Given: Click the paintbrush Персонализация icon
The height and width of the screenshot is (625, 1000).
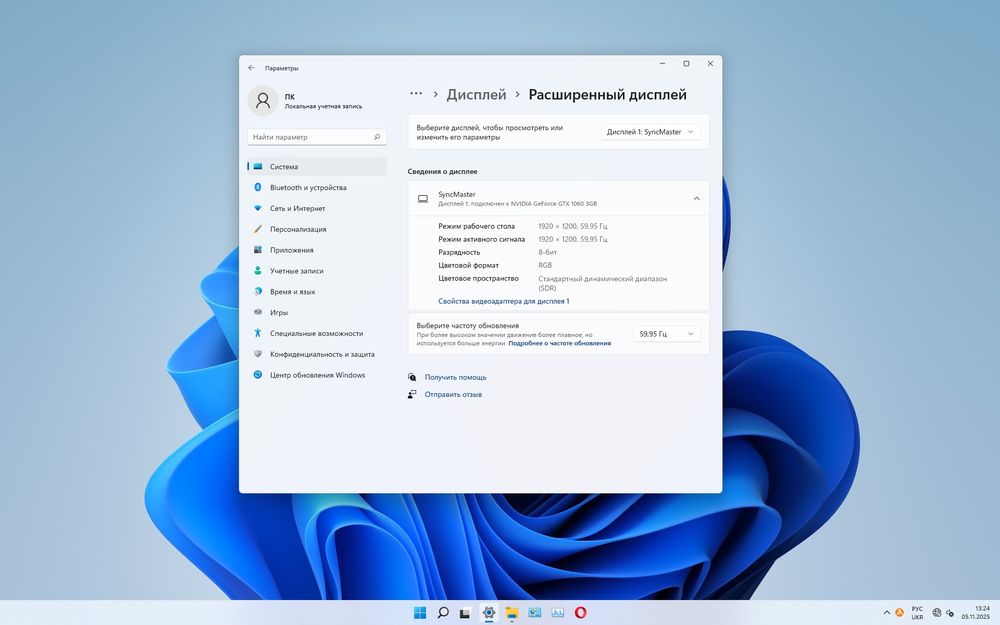Looking at the screenshot, I should [x=258, y=229].
